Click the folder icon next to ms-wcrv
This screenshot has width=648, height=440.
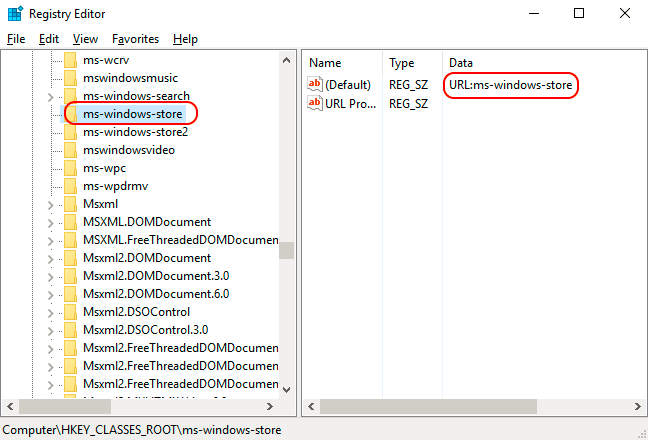coord(70,60)
